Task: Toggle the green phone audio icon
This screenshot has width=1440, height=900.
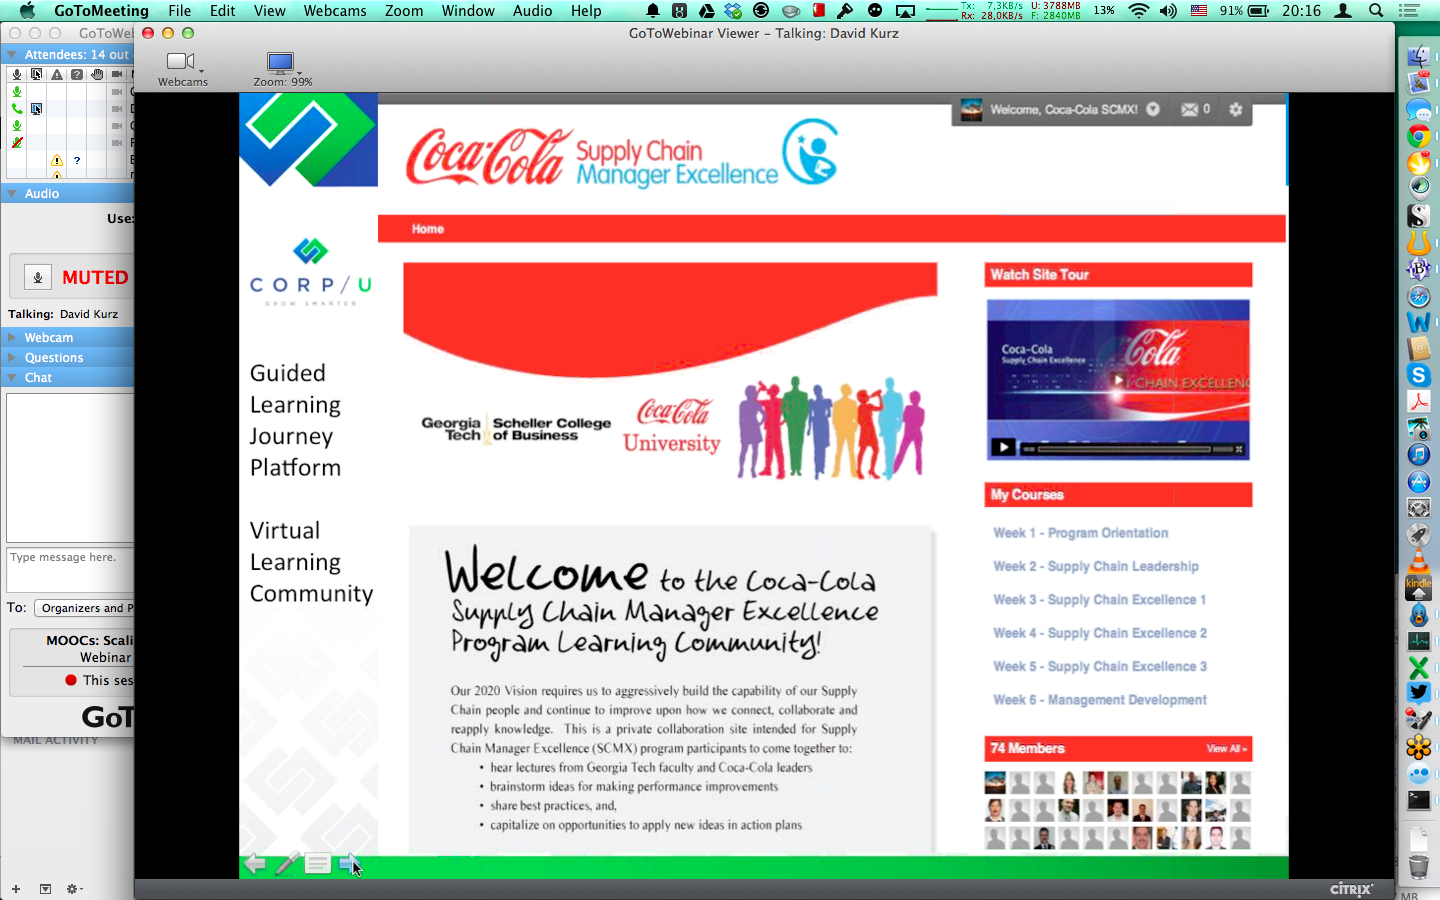Action: point(17,109)
